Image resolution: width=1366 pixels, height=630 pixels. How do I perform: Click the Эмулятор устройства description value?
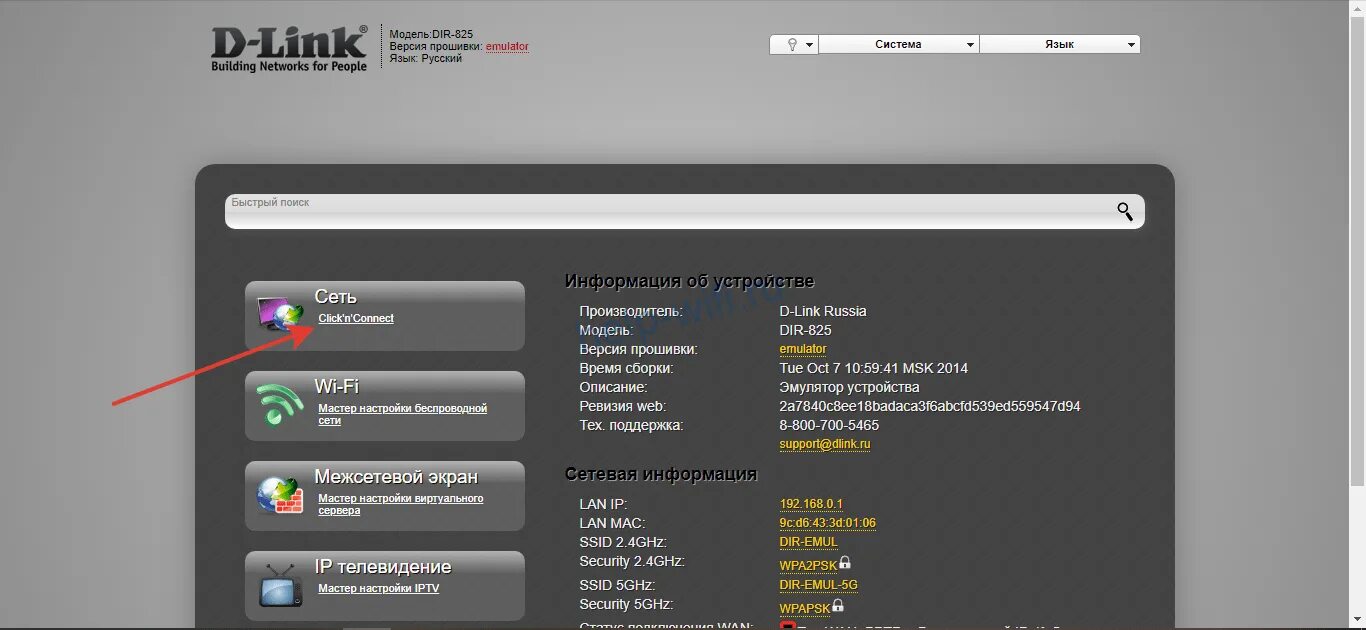[850, 387]
